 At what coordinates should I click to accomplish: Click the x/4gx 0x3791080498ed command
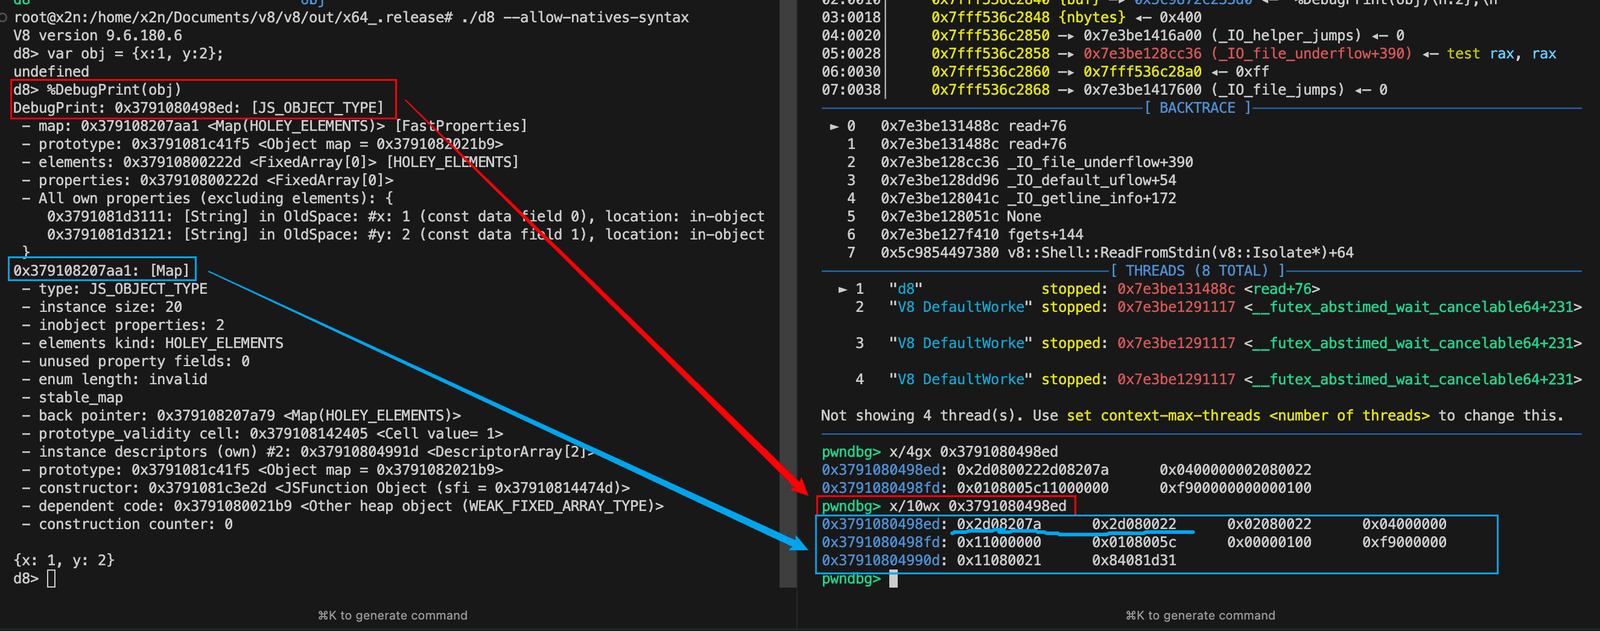pos(973,452)
